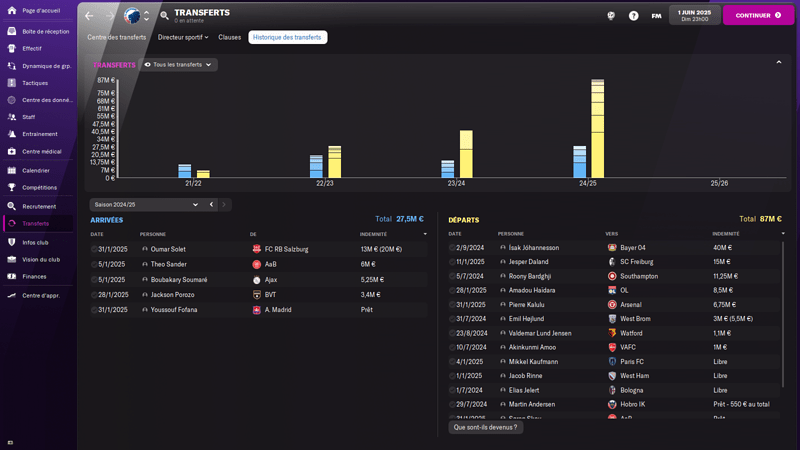Go back with the left arrow icon
Screen dimensions: 800x450
89,16
